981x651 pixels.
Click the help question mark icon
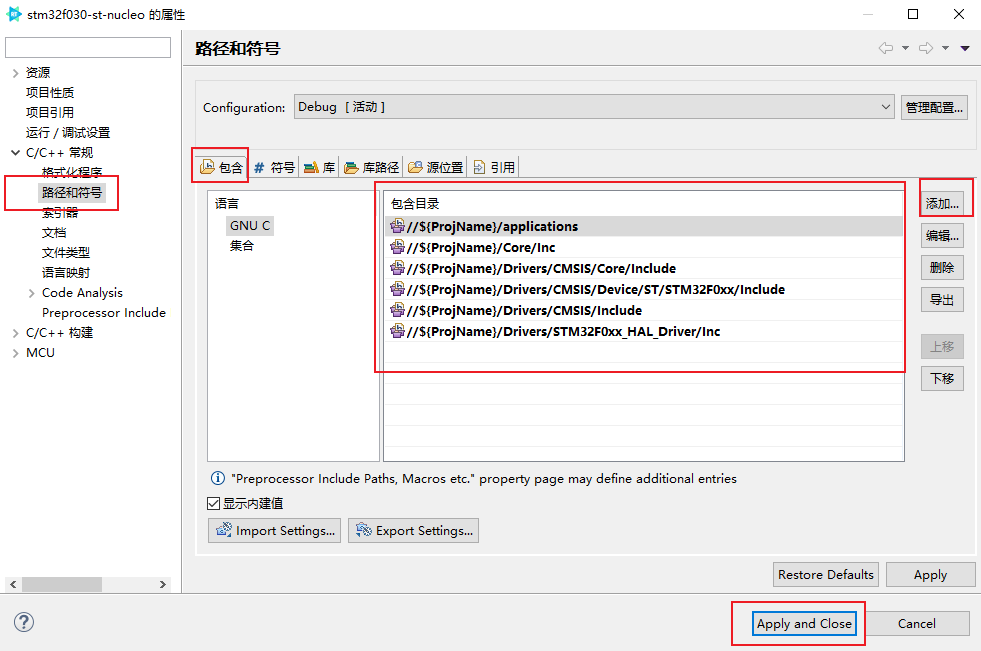(24, 622)
